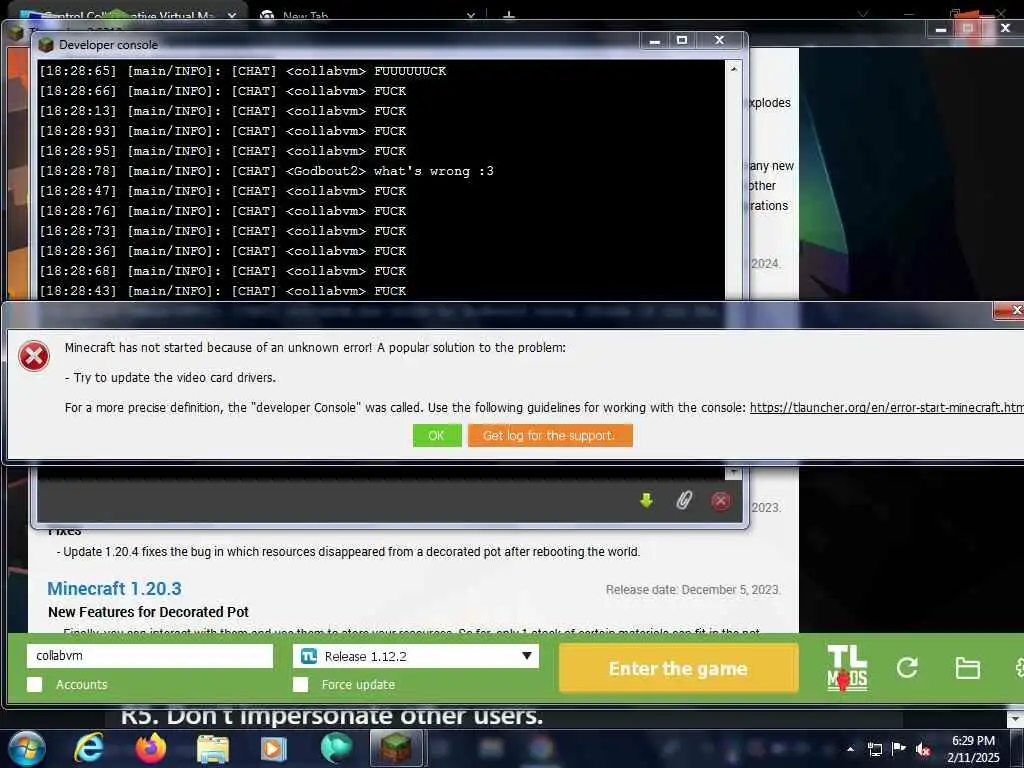The height and width of the screenshot is (768, 1024).
Task: Click the browser page scrollbar down arrow
Action: [x=1015, y=718]
